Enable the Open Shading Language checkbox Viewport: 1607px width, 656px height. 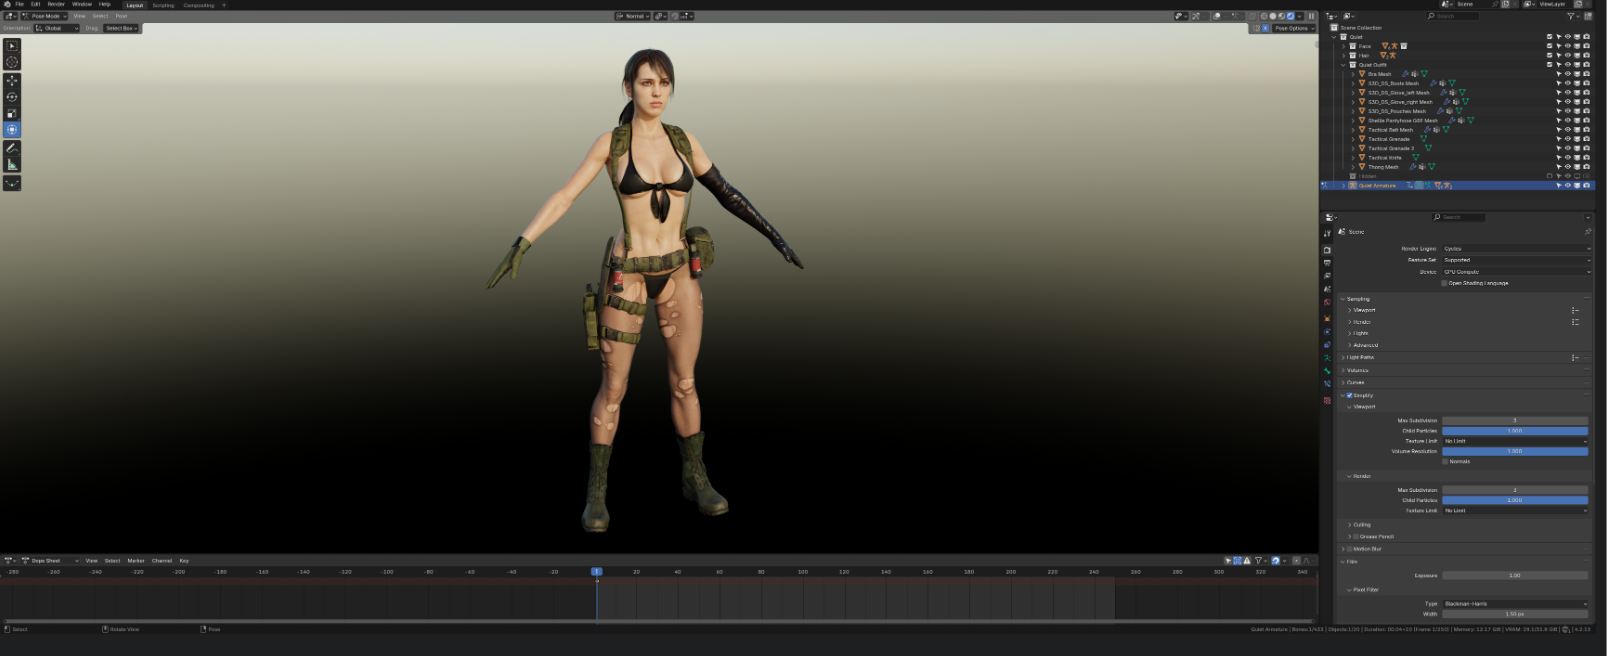[1444, 283]
